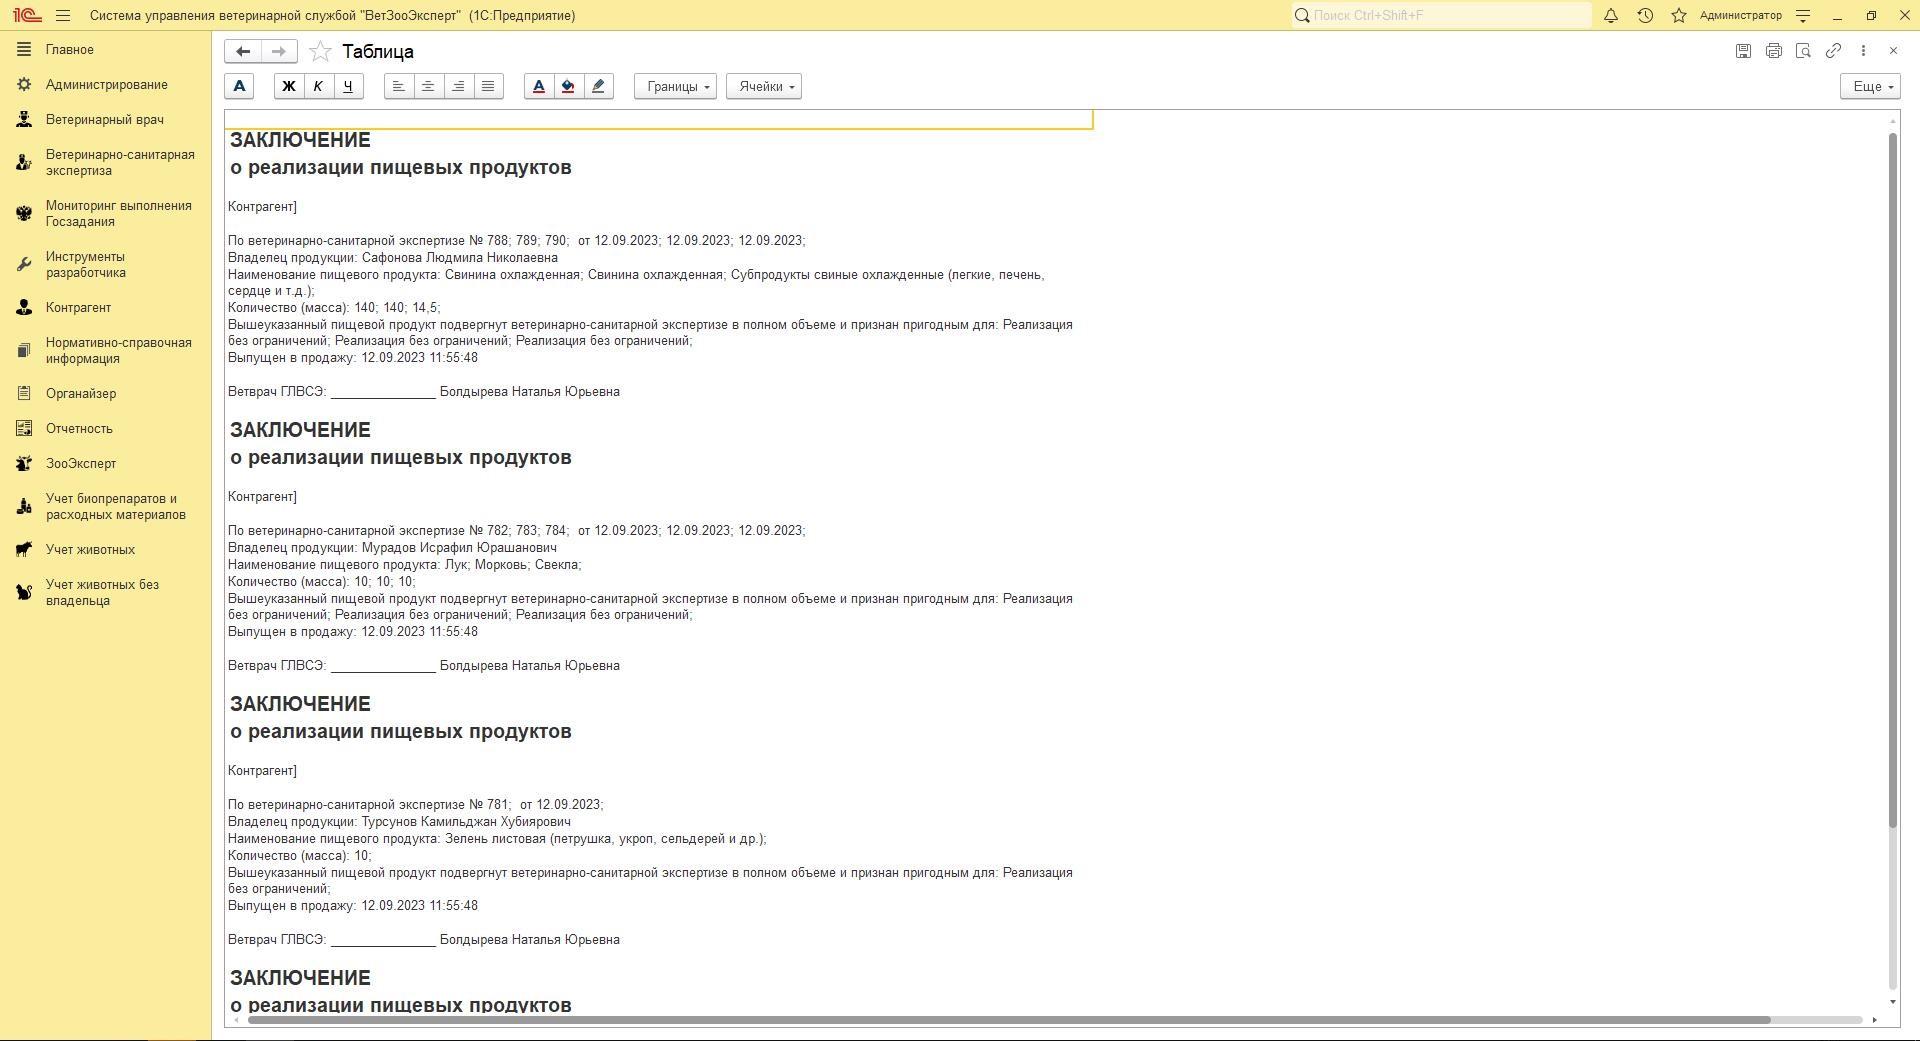This screenshot has width=1920, height=1041.
Task: Close the Таблица tab
Action: click(x=1893, y=51)
